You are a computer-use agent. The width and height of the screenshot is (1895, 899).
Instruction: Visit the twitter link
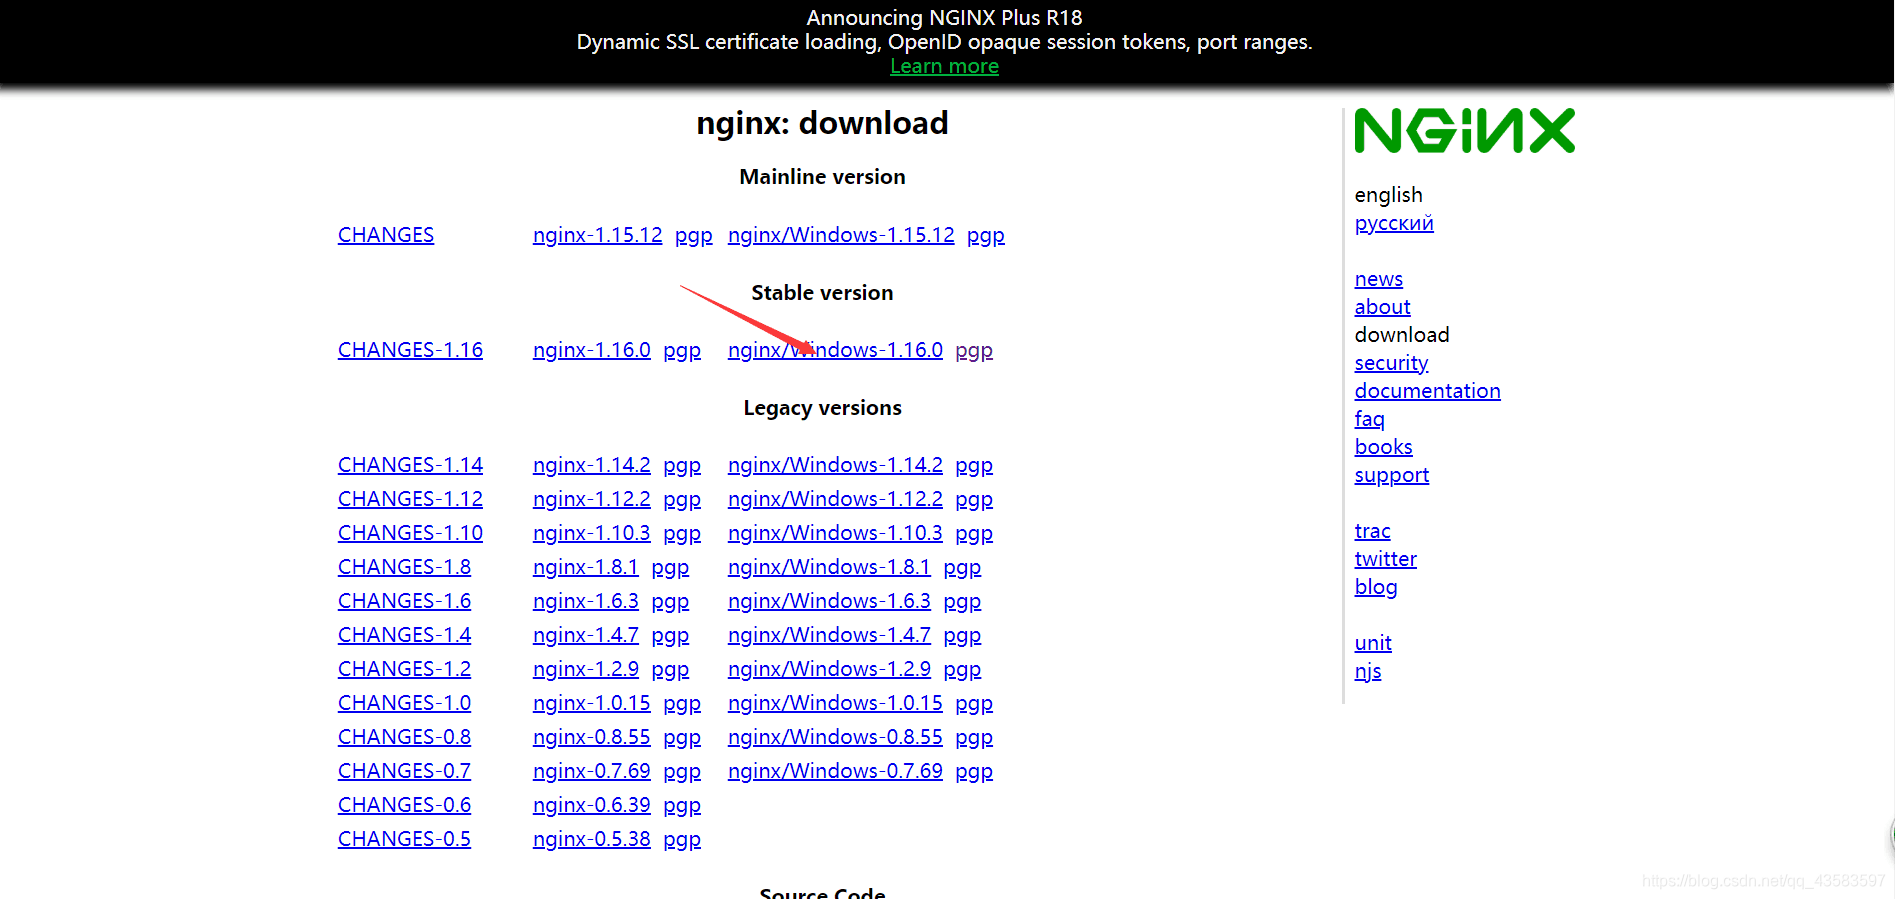[x=1385, y=559]
